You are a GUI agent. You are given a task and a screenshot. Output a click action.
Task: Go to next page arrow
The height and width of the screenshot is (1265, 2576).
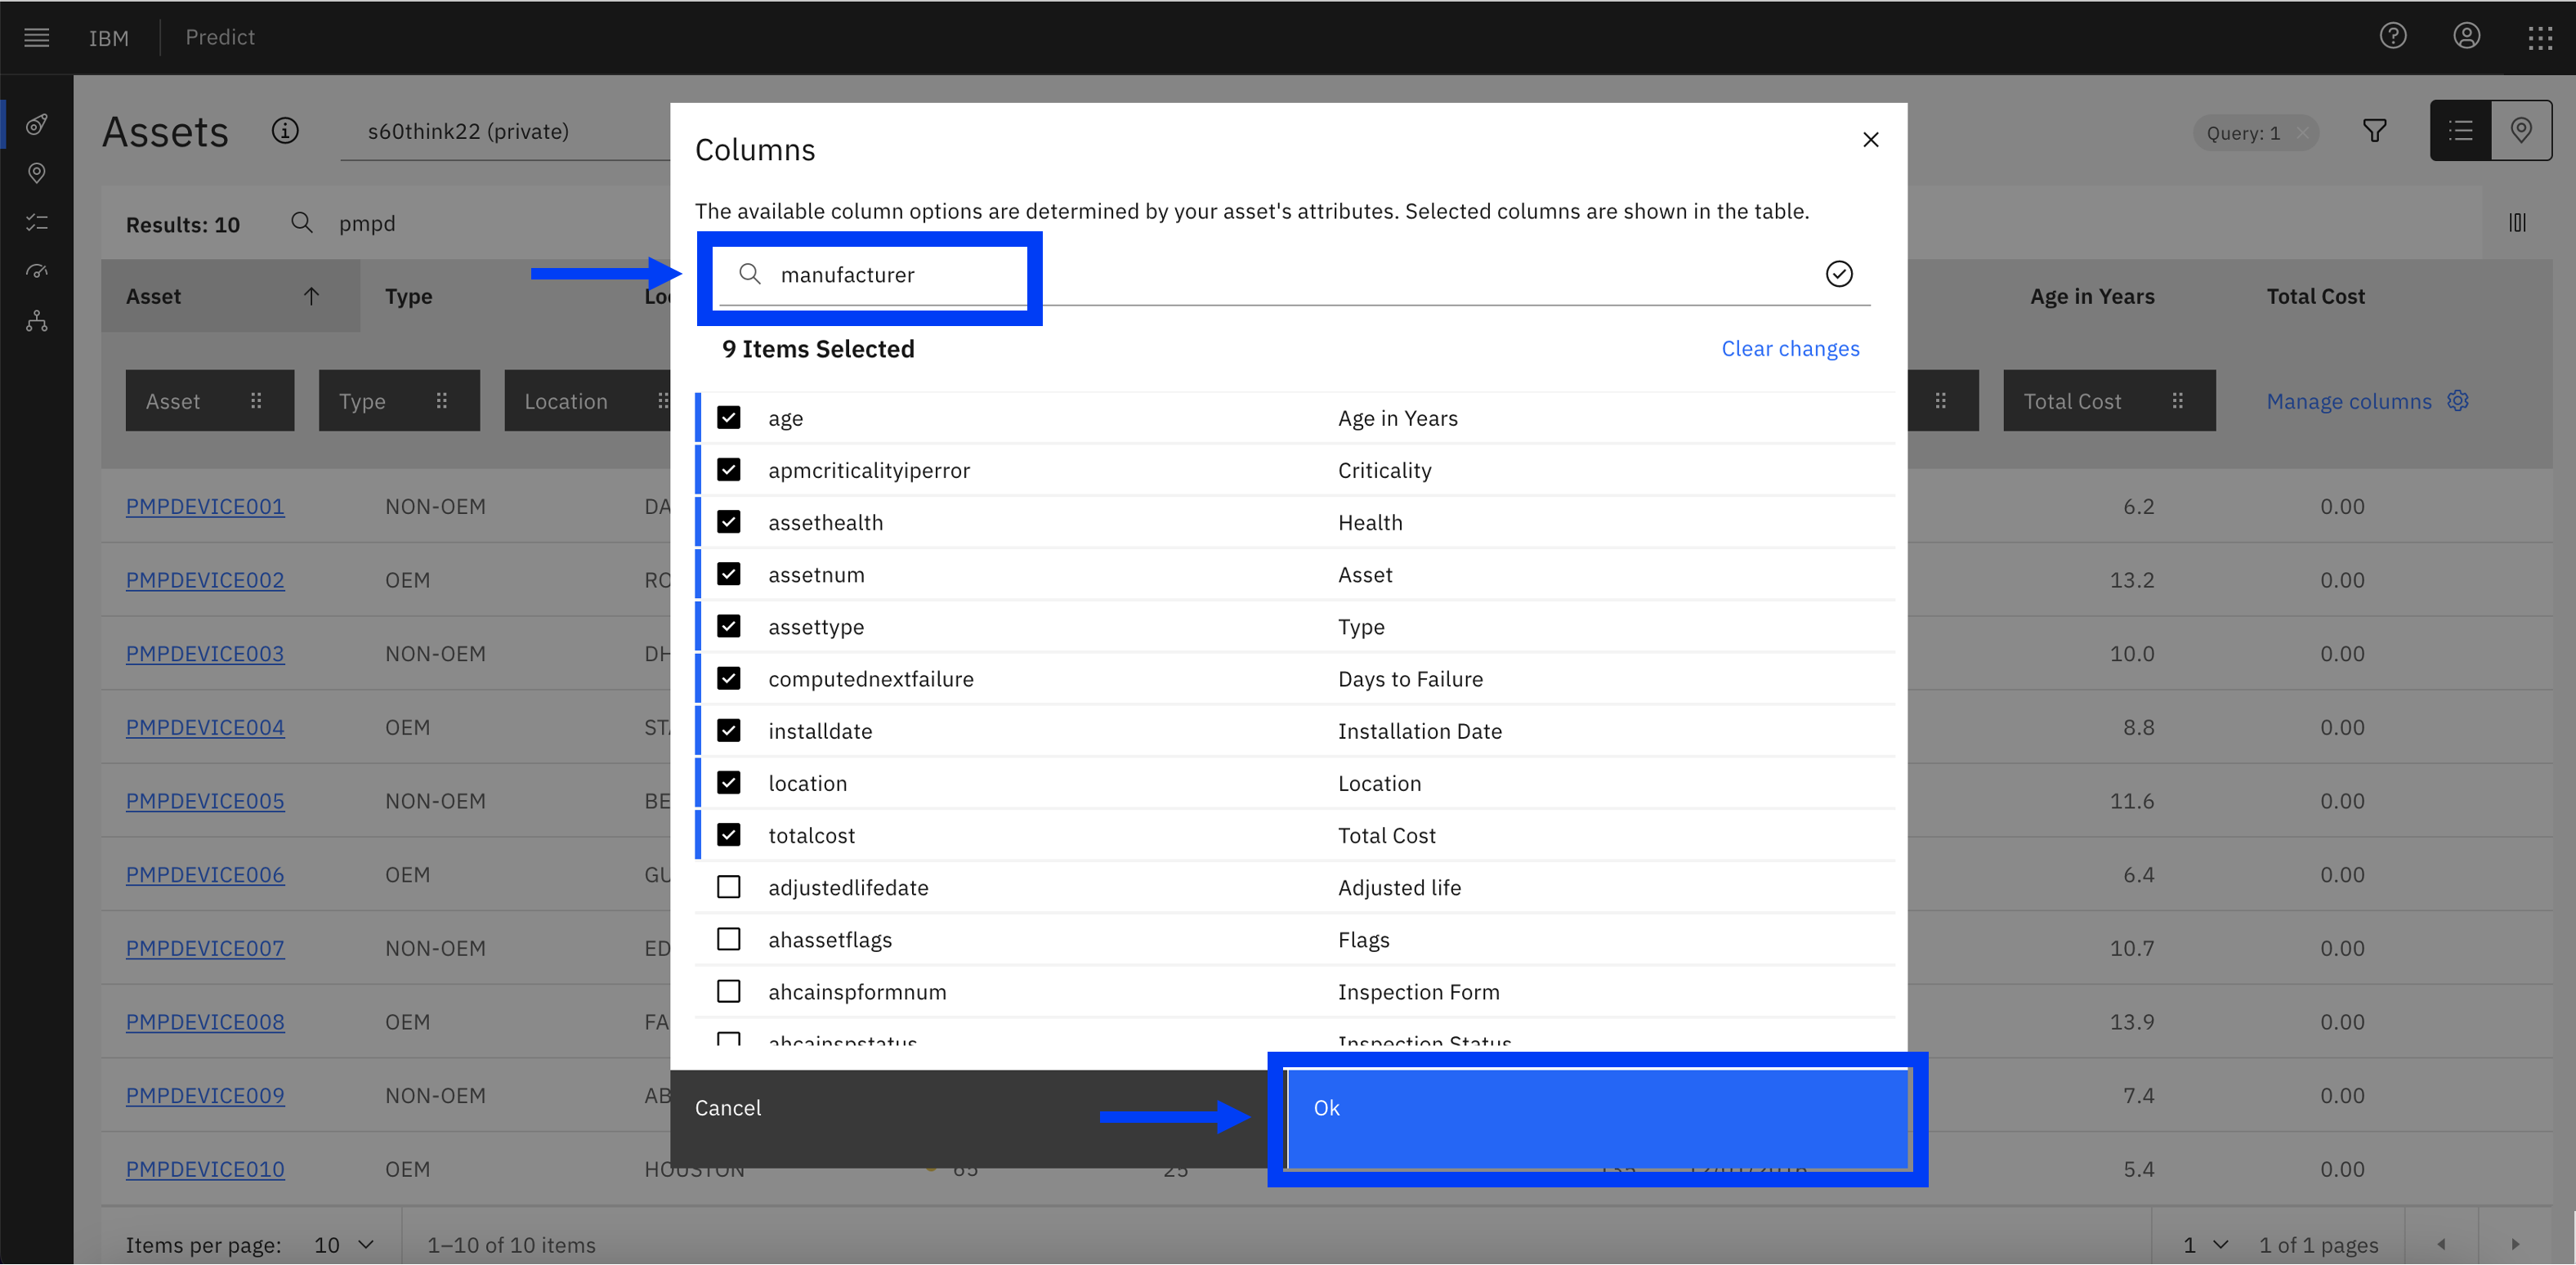pyautogui.click(x=2515, y=1244)
